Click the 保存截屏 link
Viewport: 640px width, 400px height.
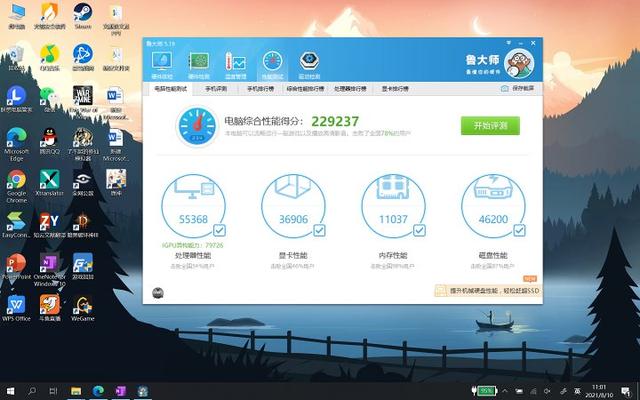click(523, 88)
